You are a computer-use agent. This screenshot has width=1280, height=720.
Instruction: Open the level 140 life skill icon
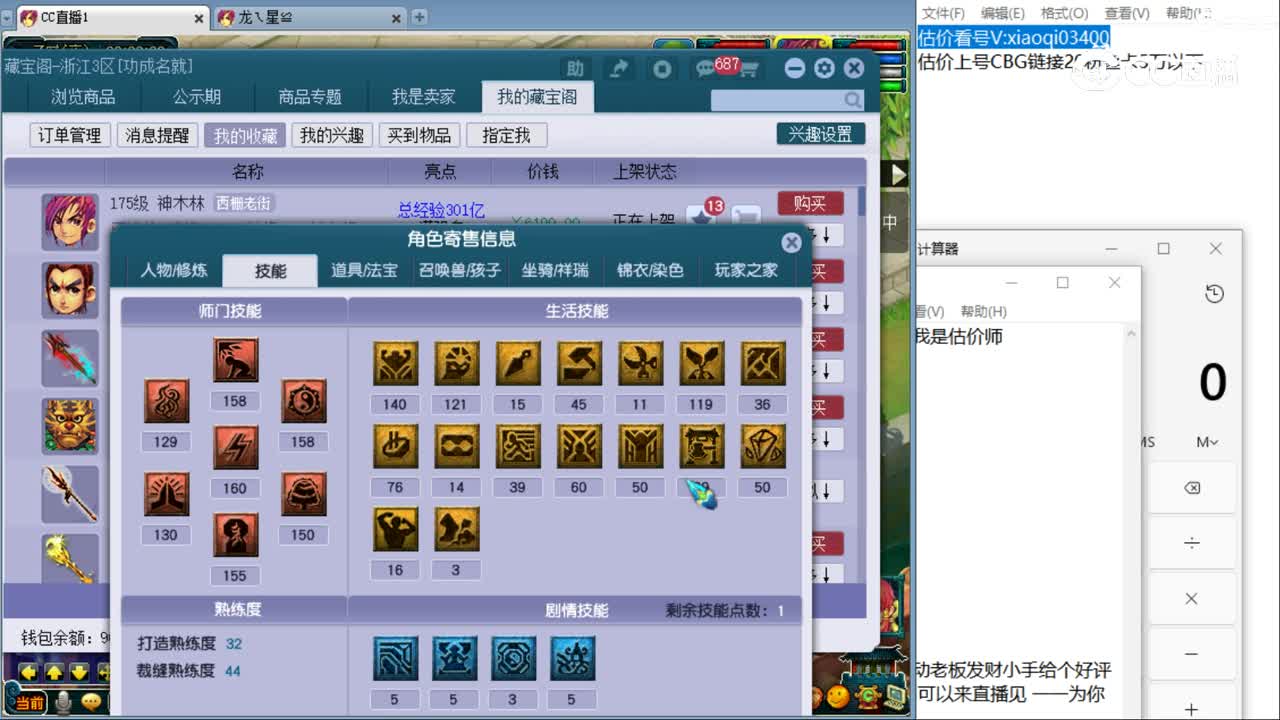pos(394,362)
